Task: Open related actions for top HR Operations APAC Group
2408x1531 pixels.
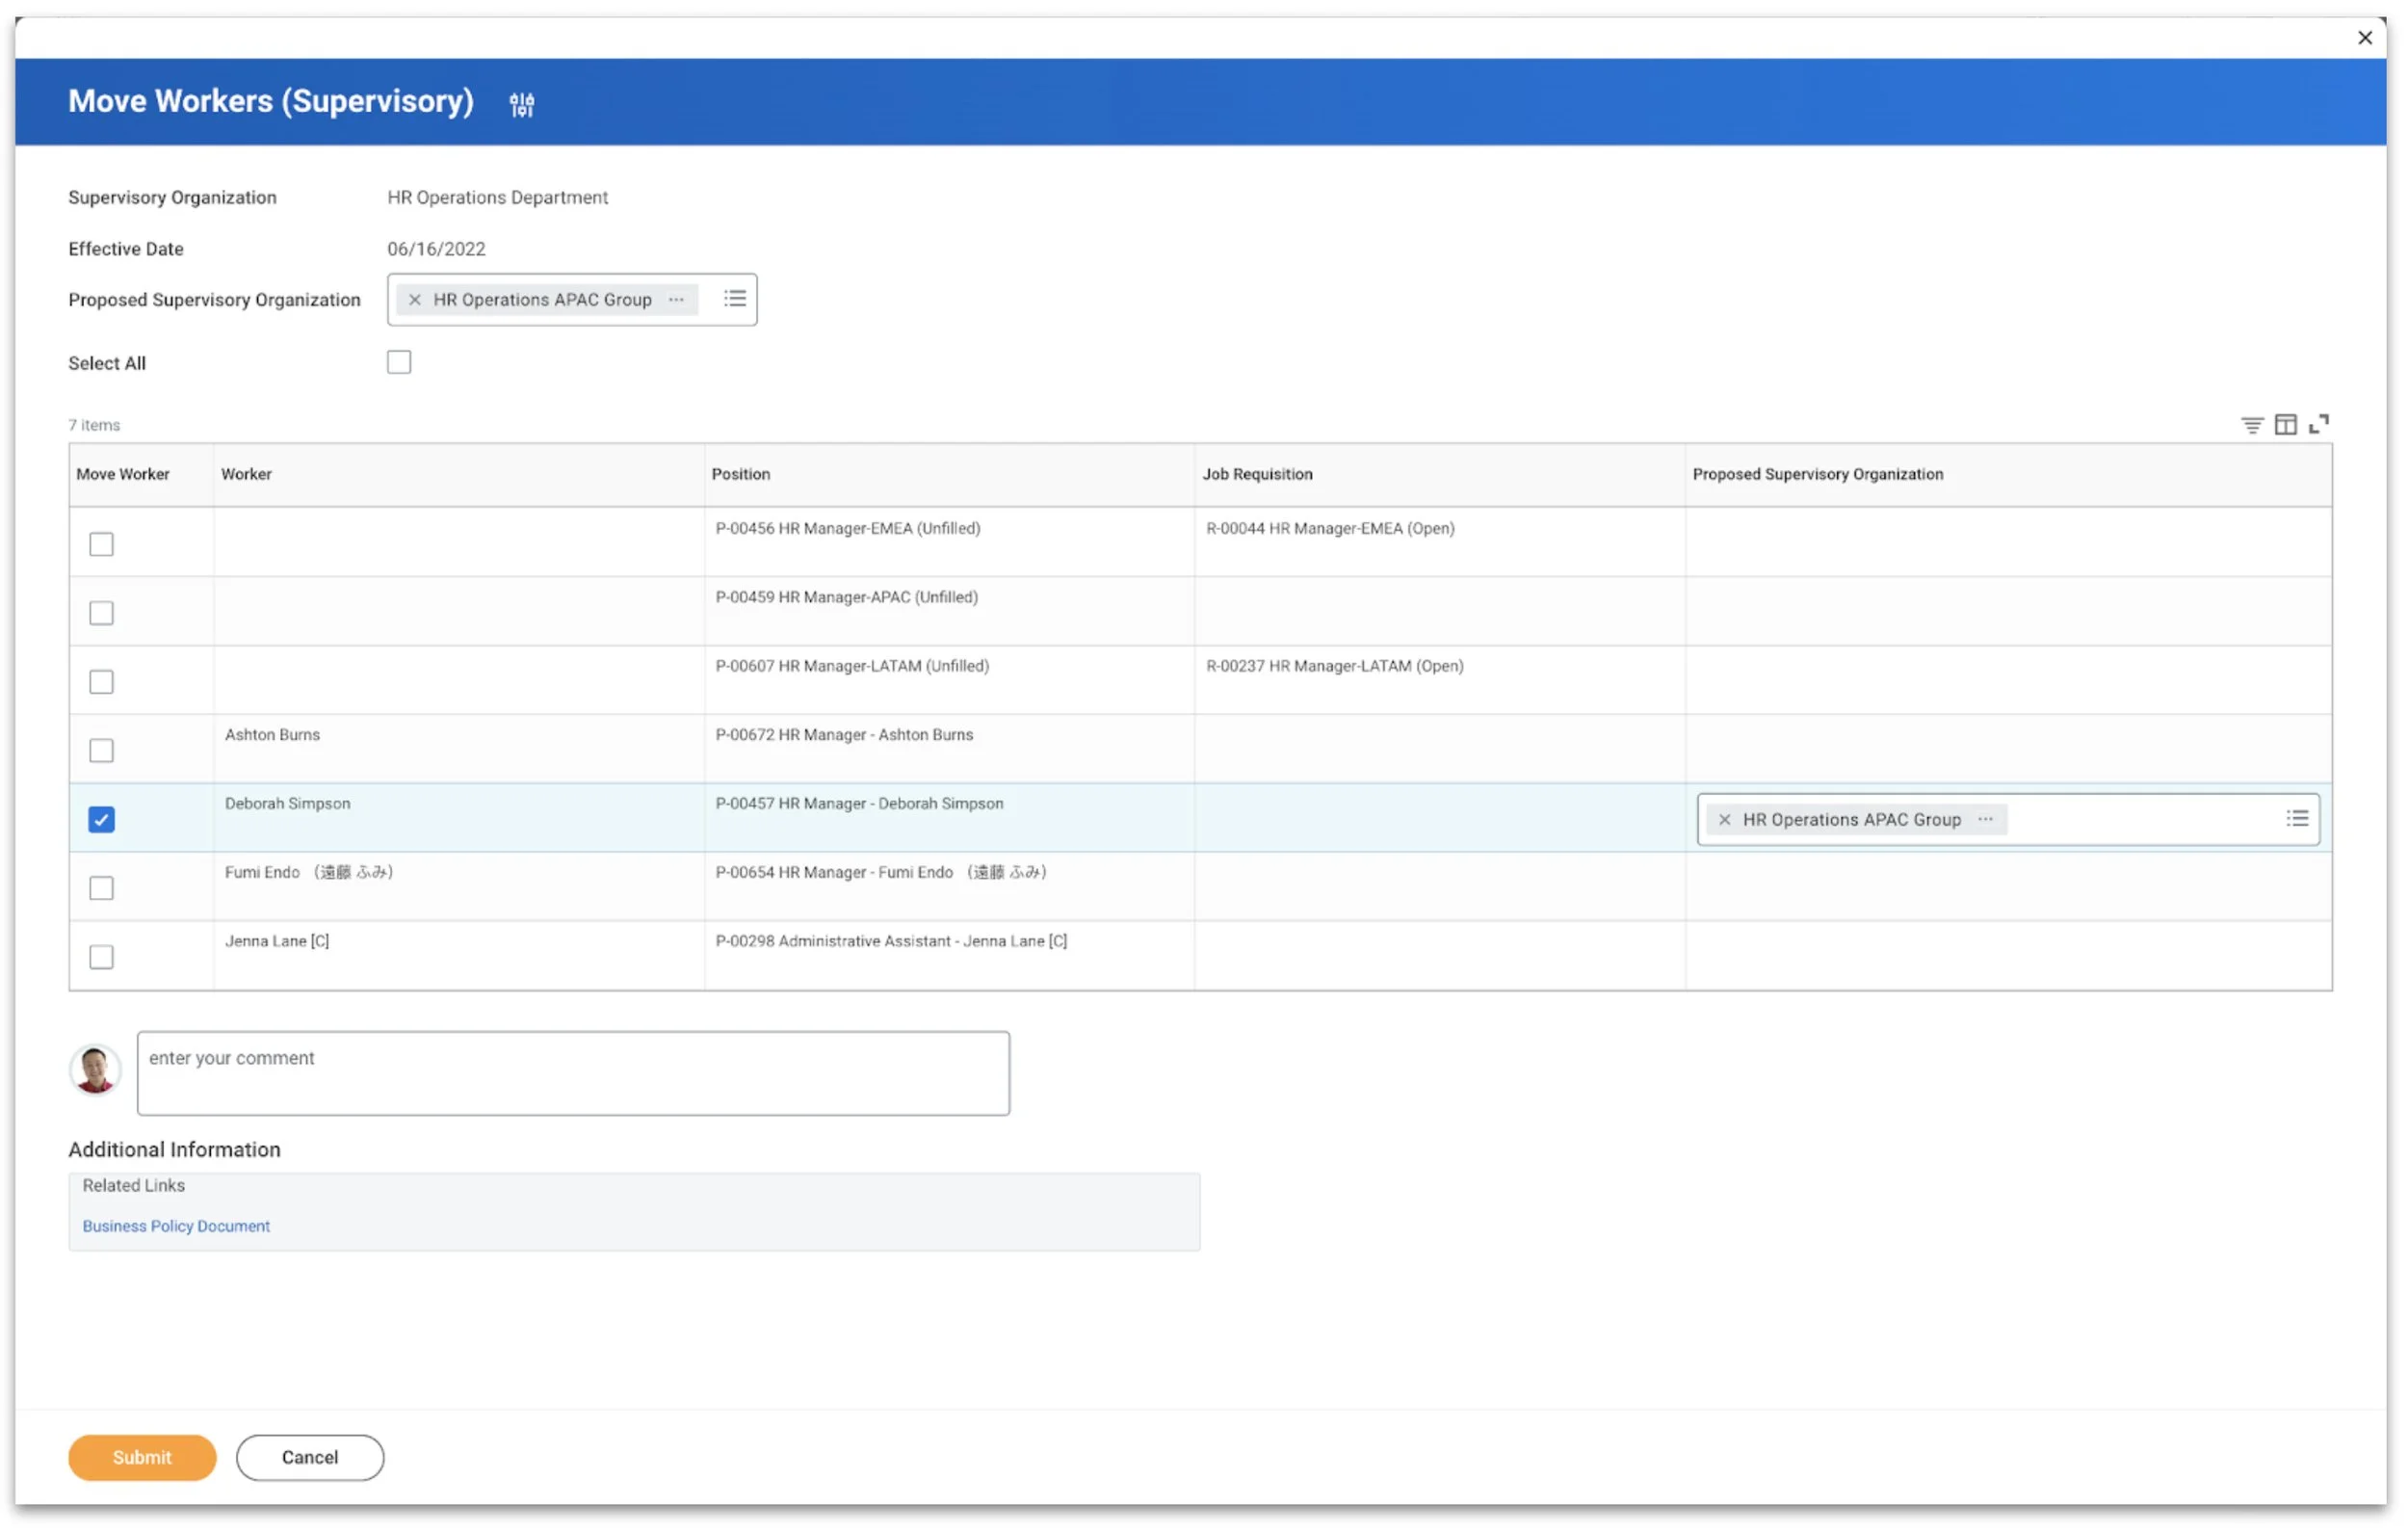Action: coord(677,299)
